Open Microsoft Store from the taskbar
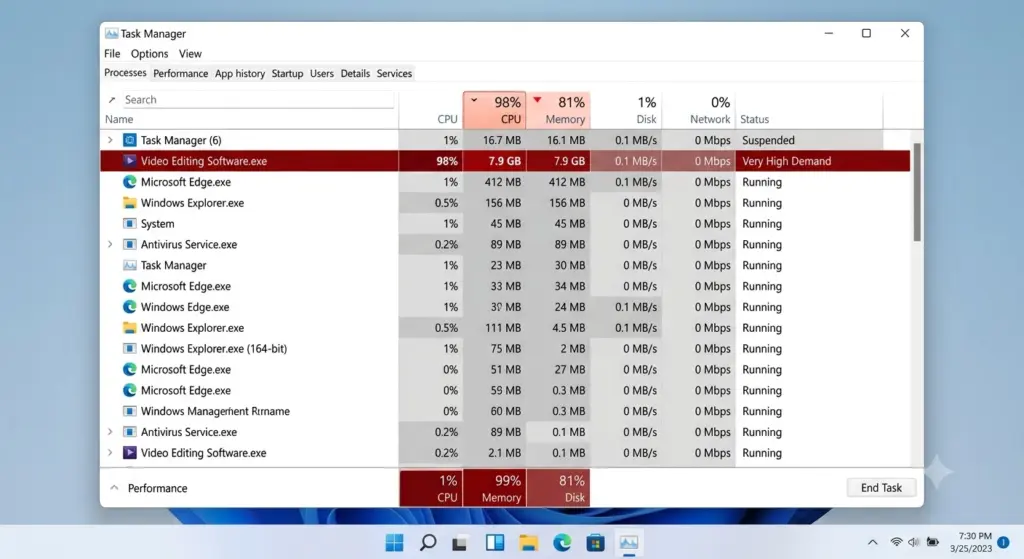1024x559 pixels. coord(595,543)
